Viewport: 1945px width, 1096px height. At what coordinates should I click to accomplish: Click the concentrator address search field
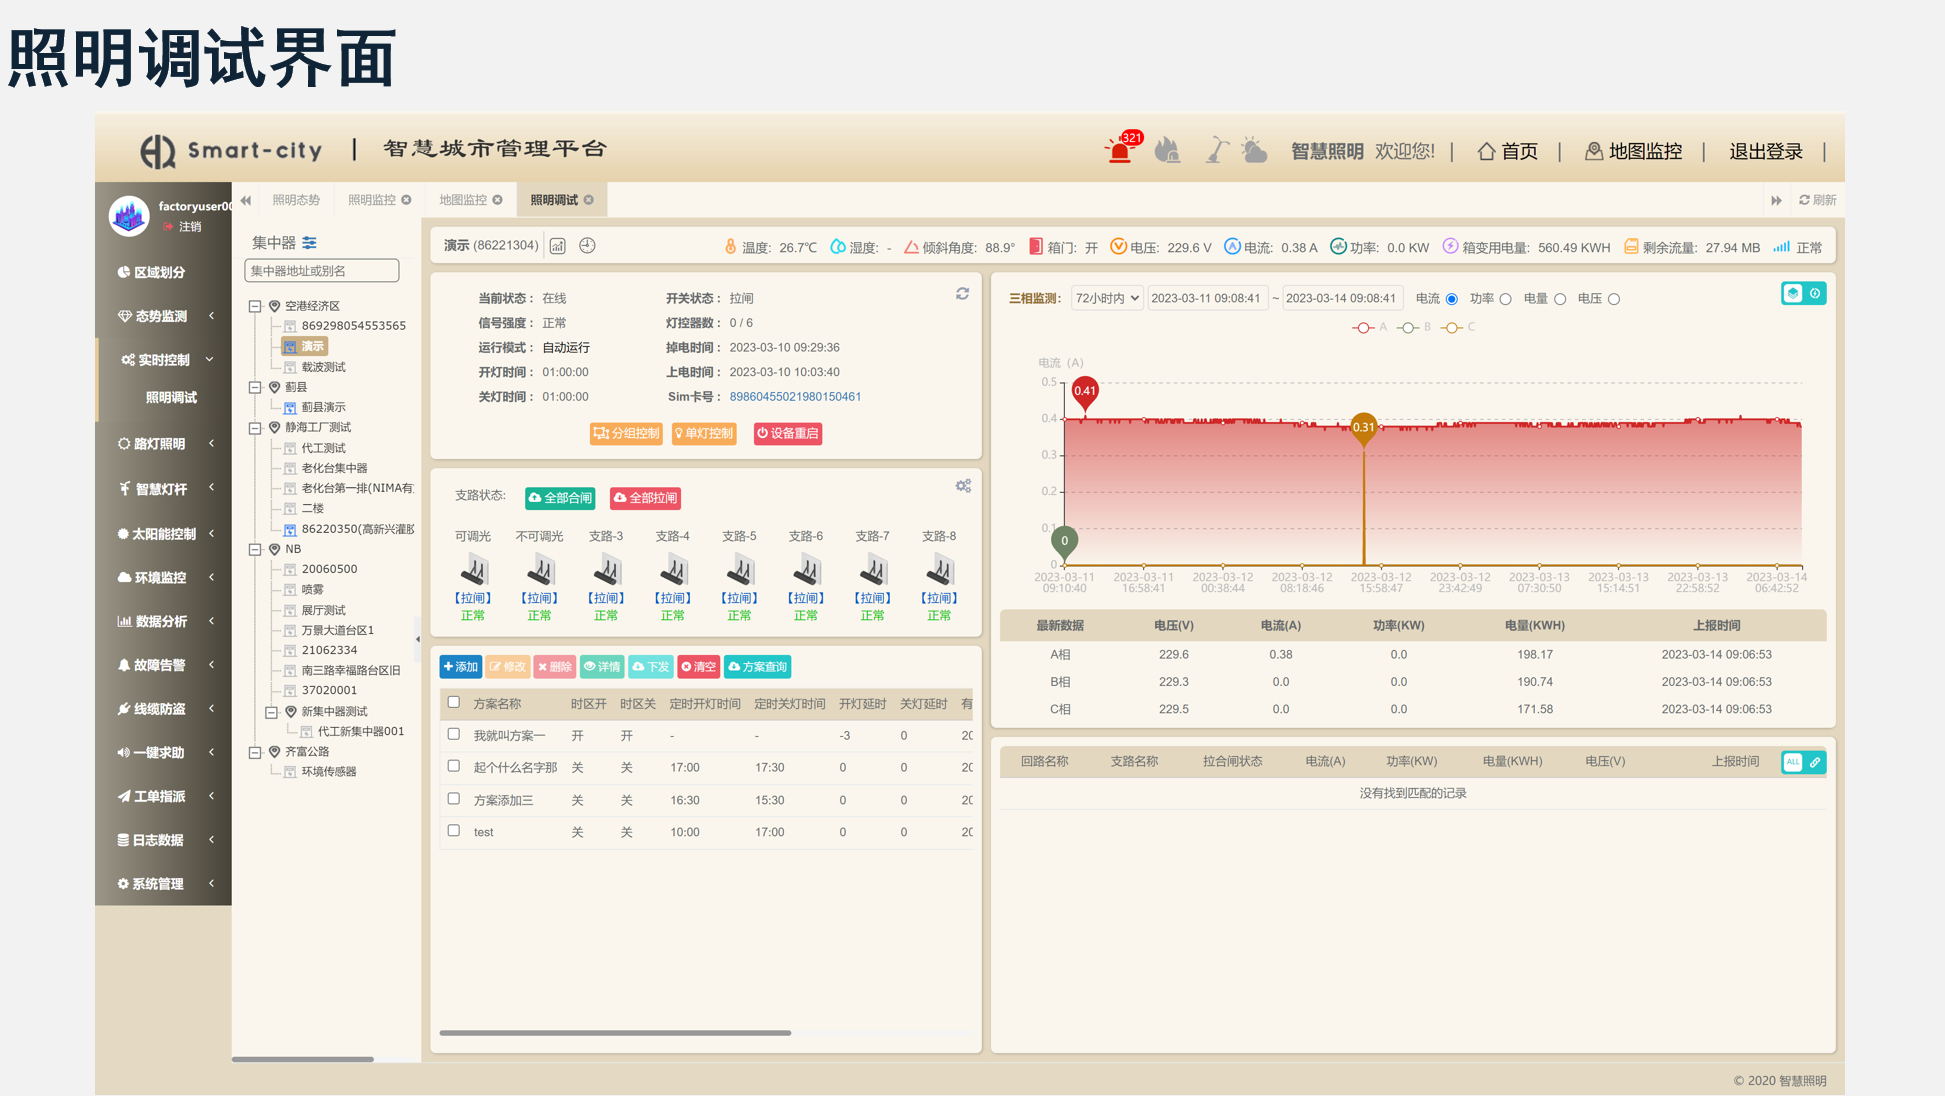click(x=322, y=271)
